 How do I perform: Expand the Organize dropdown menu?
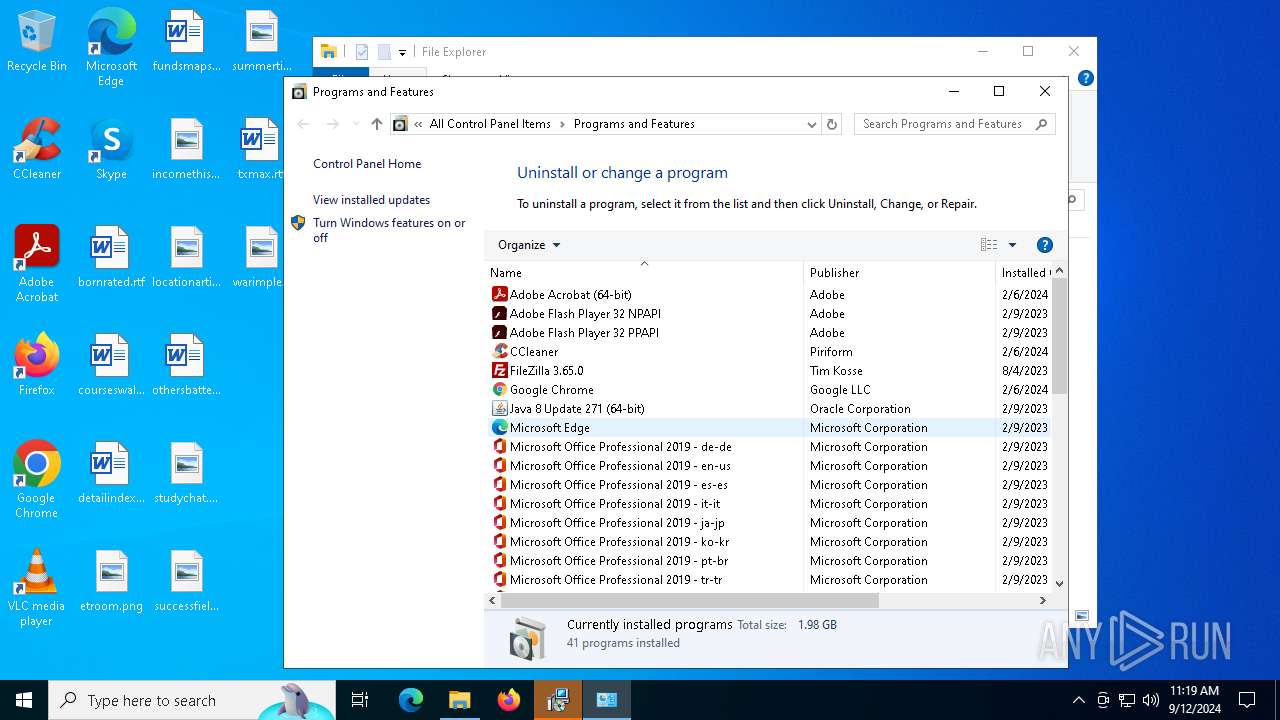[x=529, y=245]
